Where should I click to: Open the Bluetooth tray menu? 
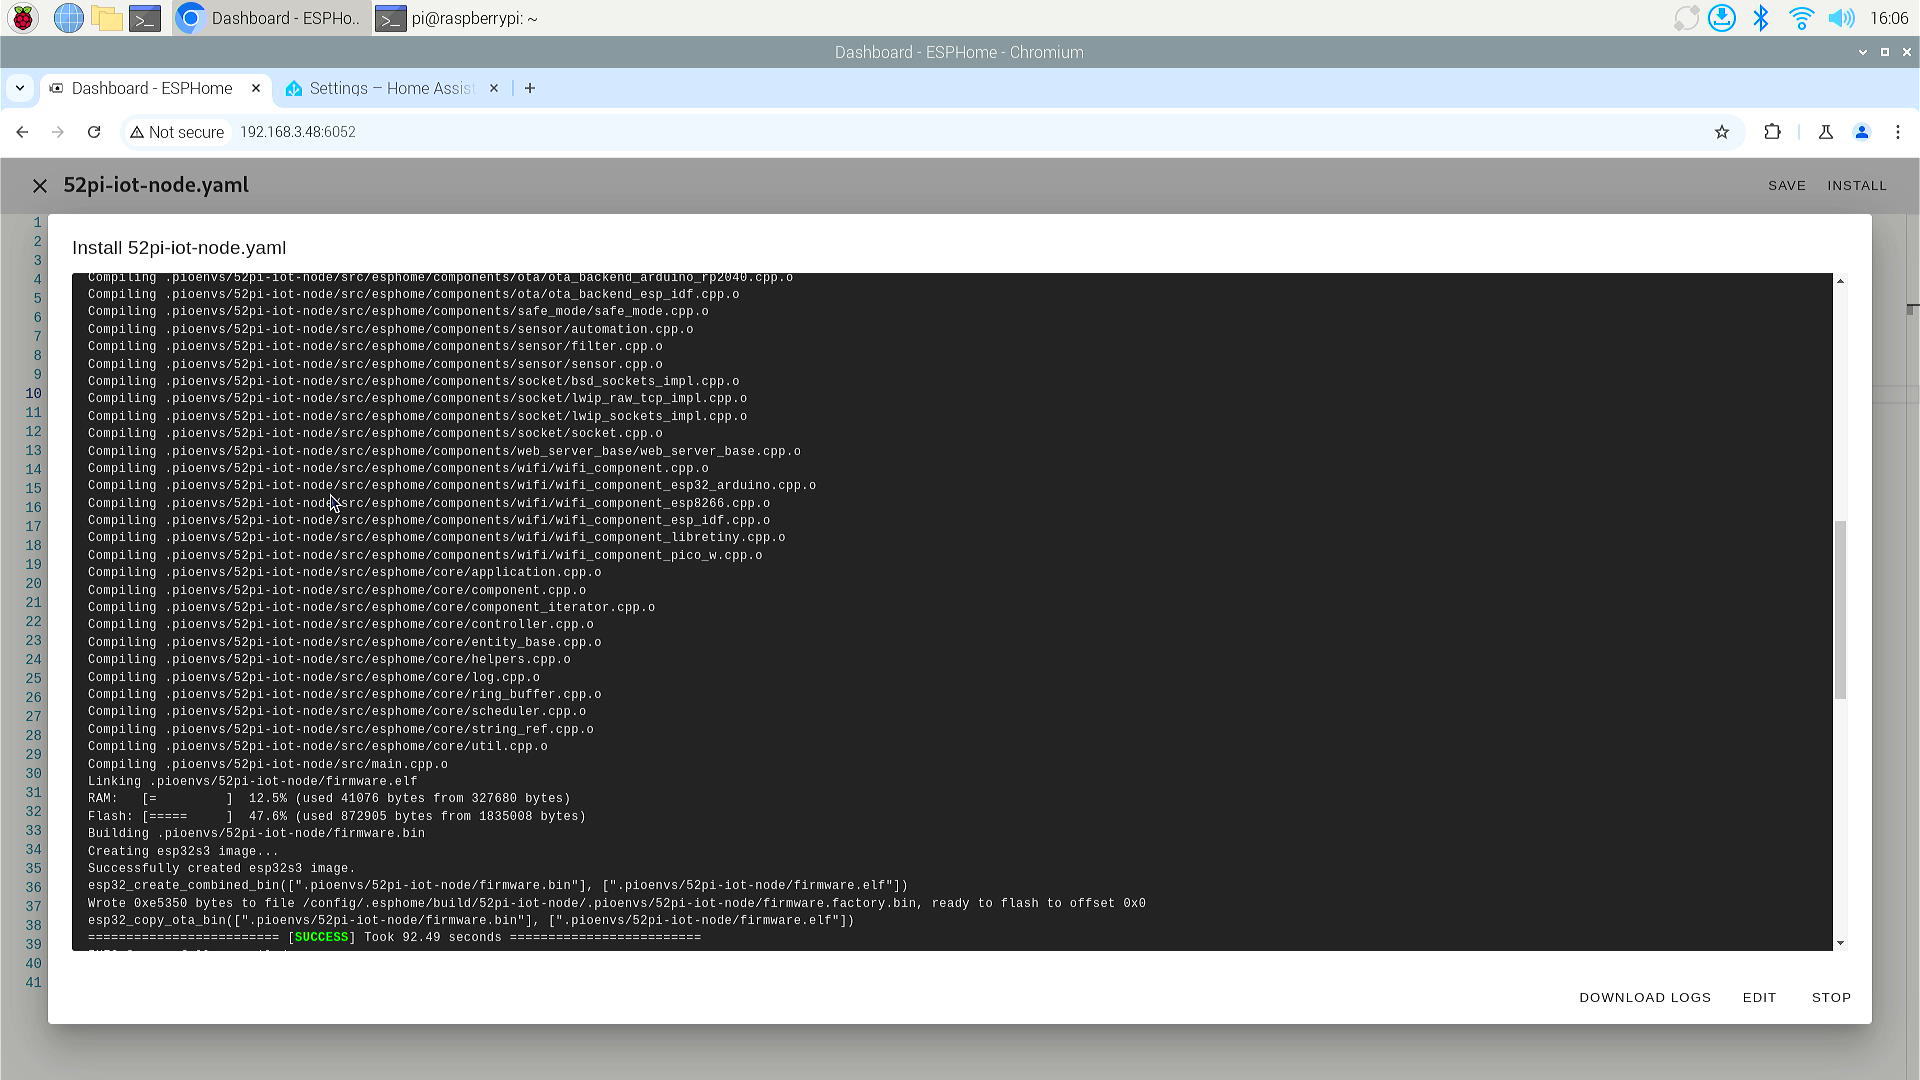pyautogui.click(x=1761, y=18)
